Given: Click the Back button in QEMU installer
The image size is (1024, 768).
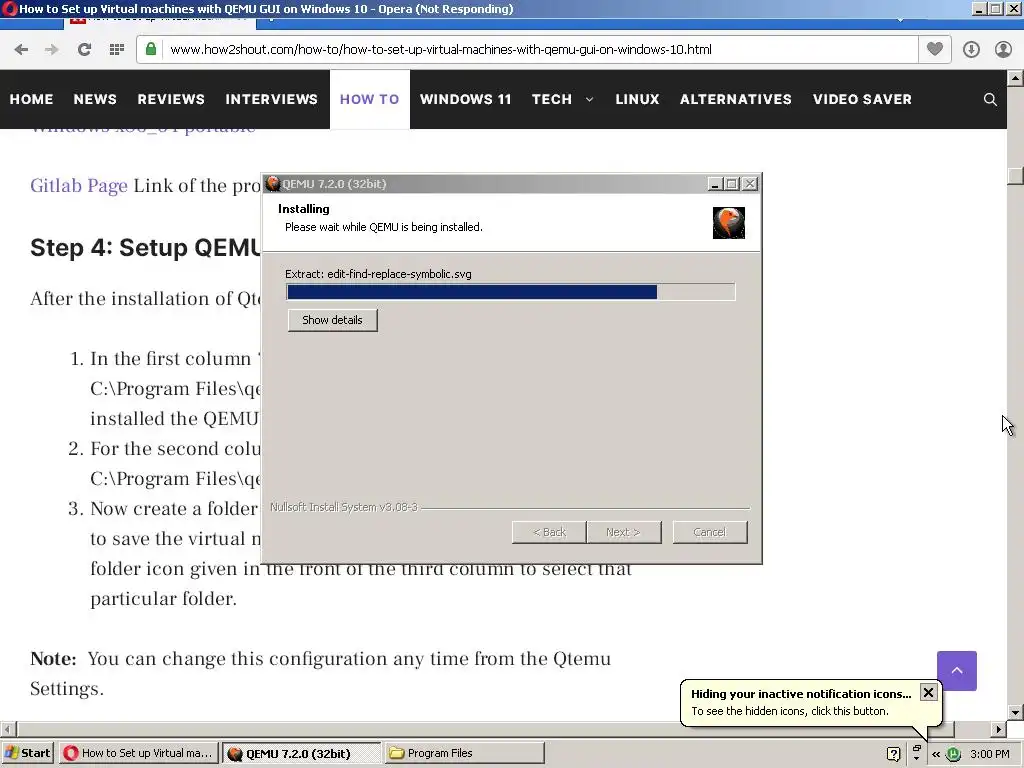Looking at the screenshot, I should tap(549, 532).
